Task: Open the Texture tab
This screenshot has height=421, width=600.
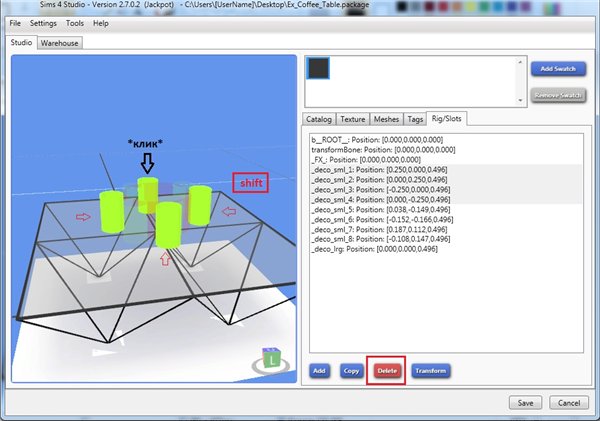Action: click(353, 119)
